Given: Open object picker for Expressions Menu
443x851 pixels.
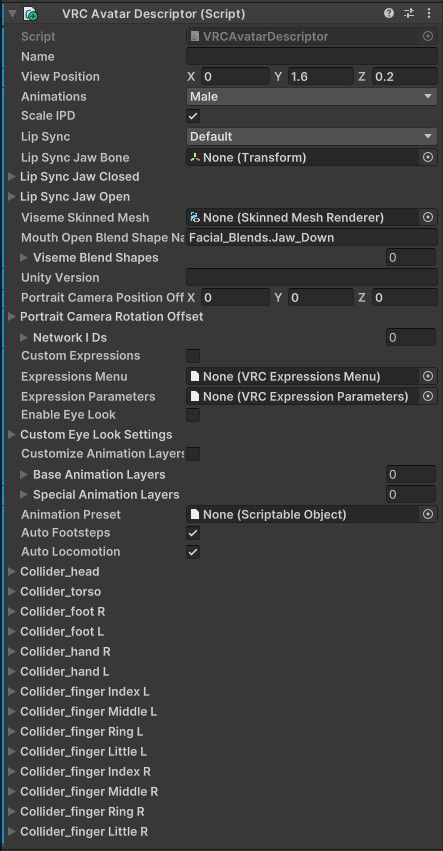Looking at the screenshot, I should [x=428, y=376].
